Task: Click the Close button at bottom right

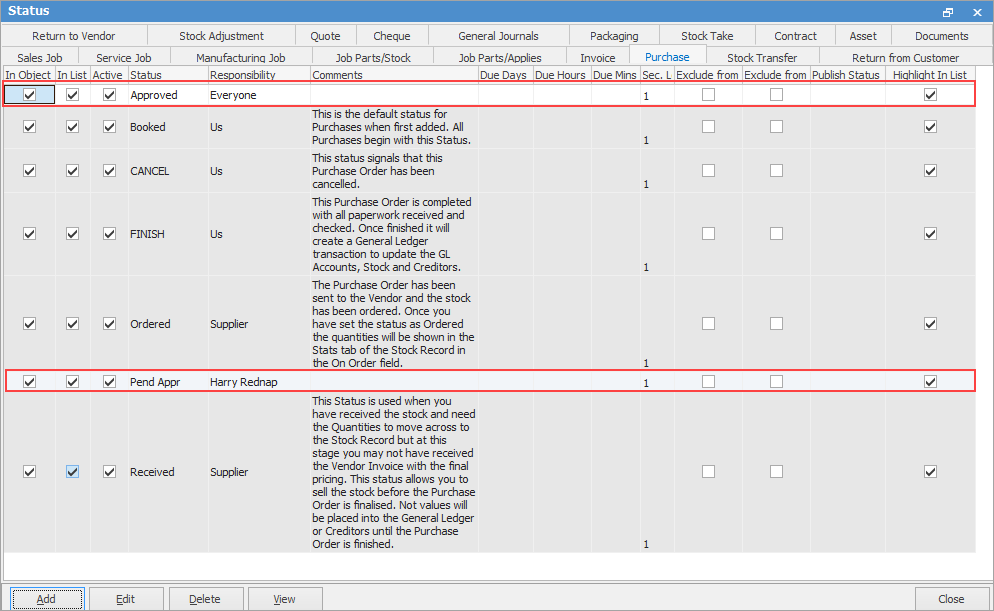Action: 951,599
